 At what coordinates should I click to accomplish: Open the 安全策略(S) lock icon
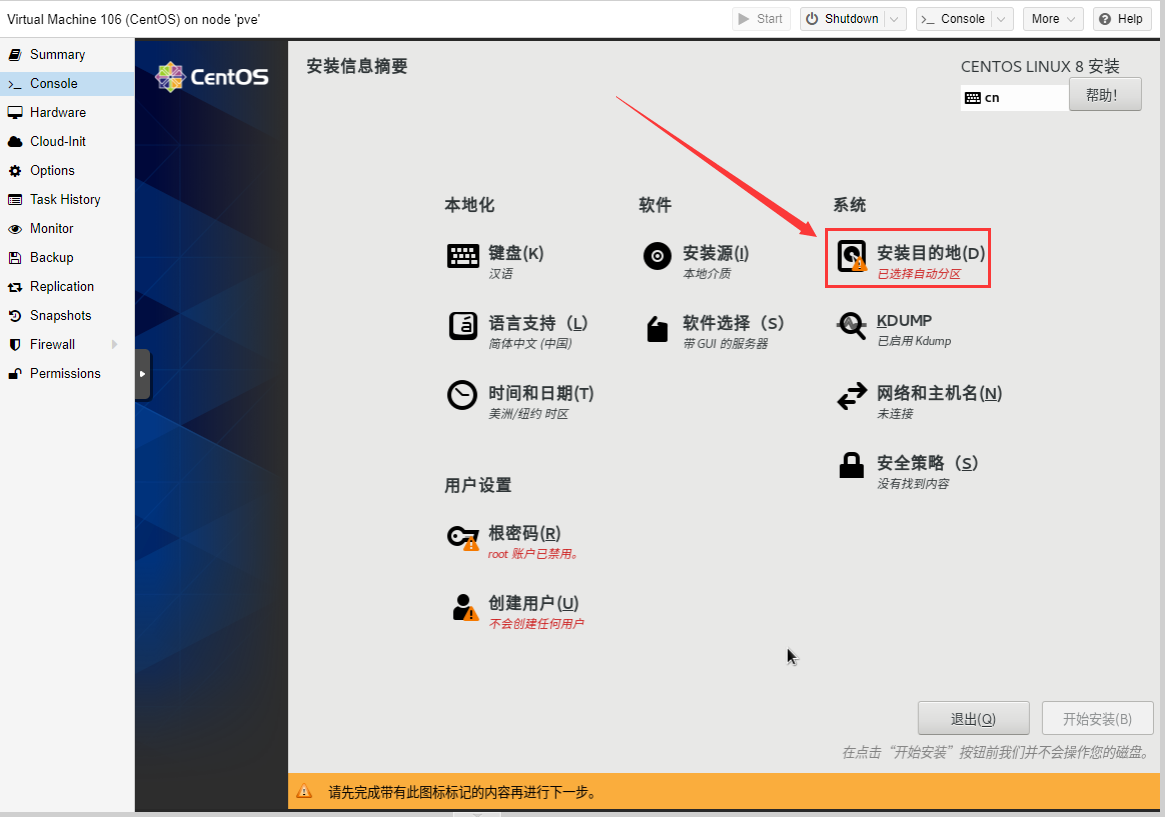851,466
